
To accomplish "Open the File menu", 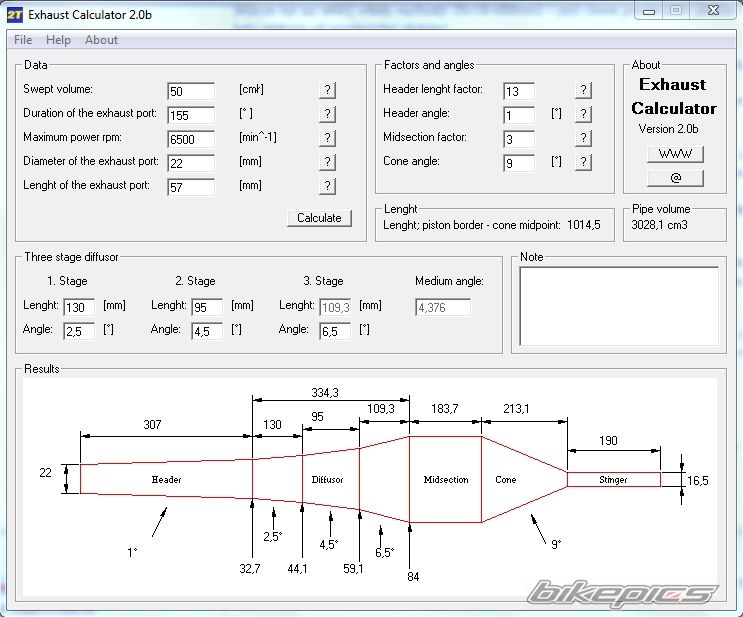I will pos(23,40).
